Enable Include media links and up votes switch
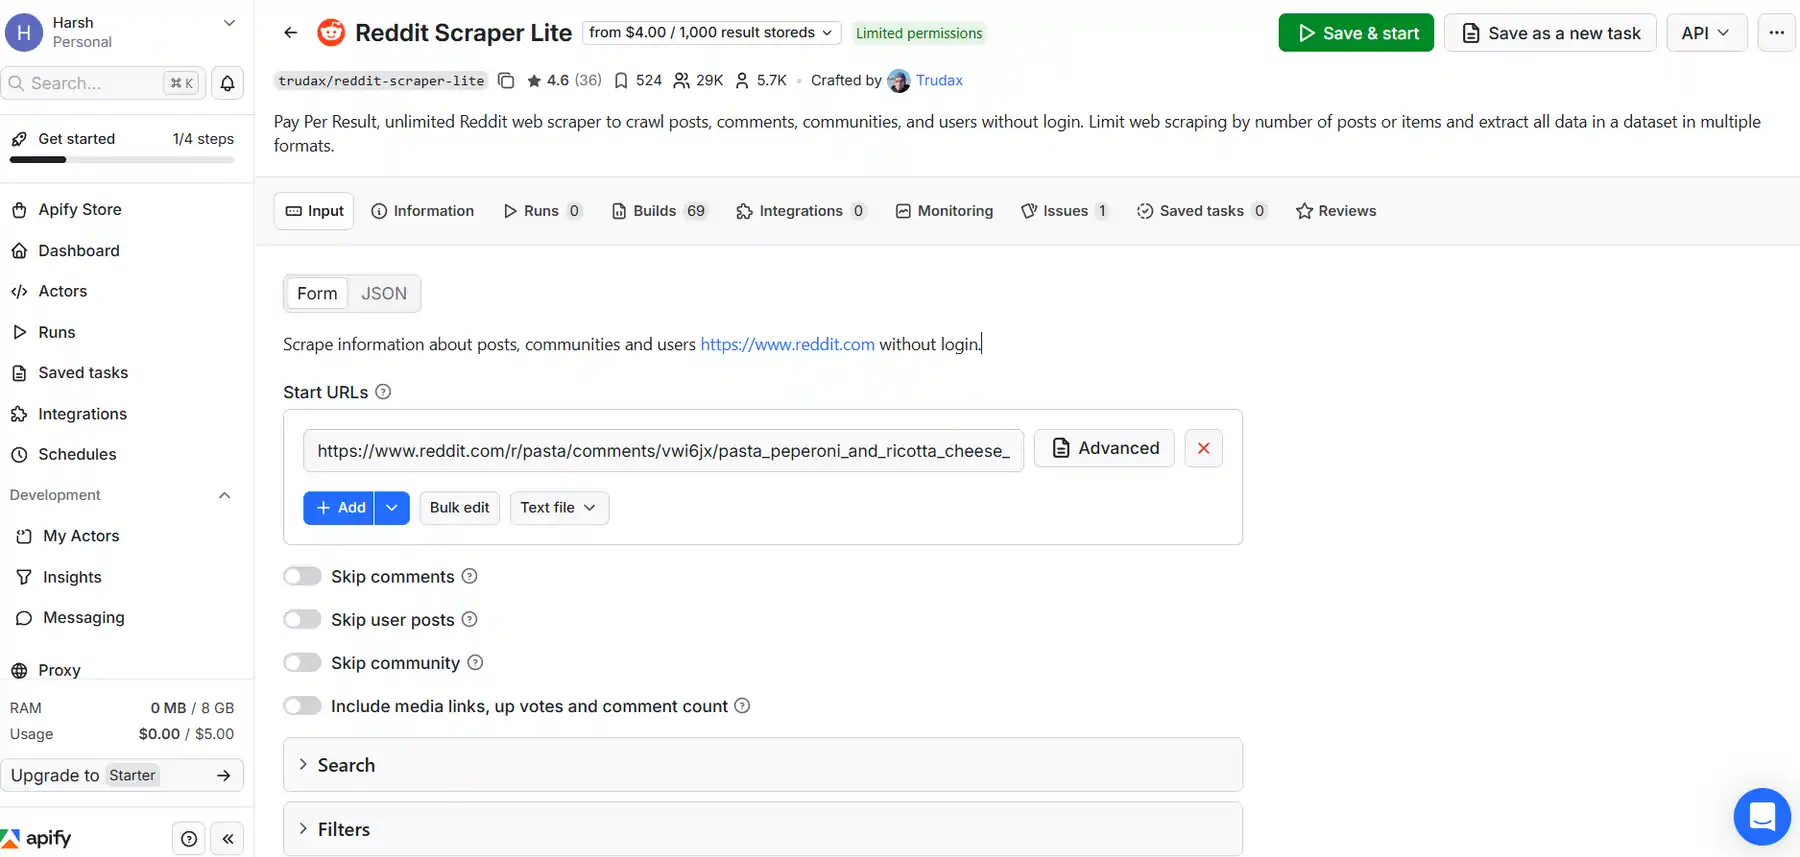The width and height of the screenshot is (1800, 857). tap(302, 705)
